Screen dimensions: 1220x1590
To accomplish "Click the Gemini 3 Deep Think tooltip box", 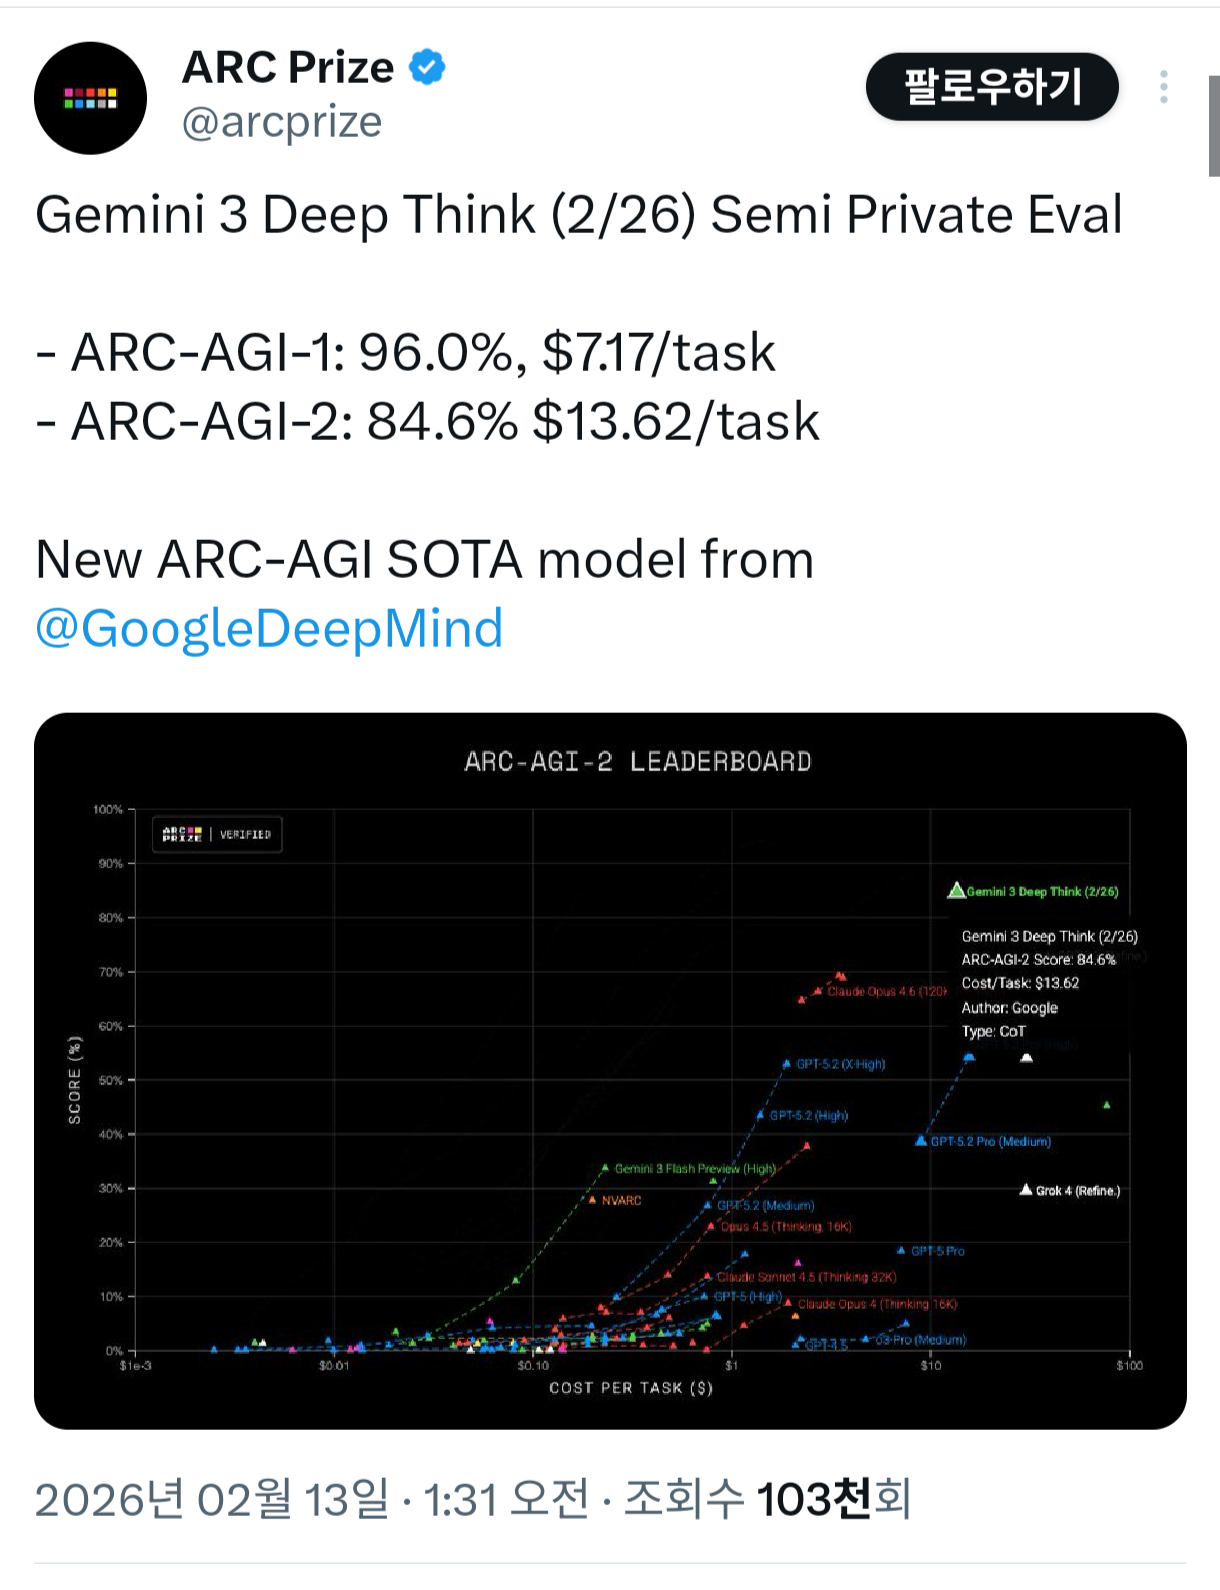I will [x=1048, y=983].
